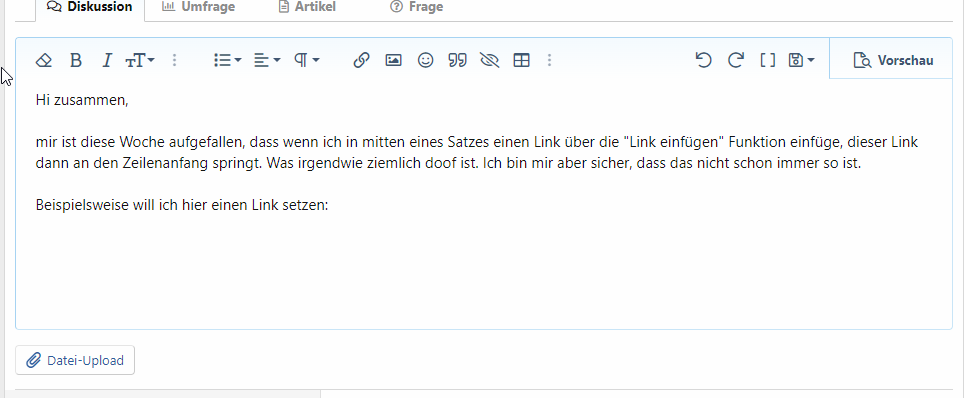Click the insert image icon
This screenshot has width=964, height=398.
(x=393, y=60)
